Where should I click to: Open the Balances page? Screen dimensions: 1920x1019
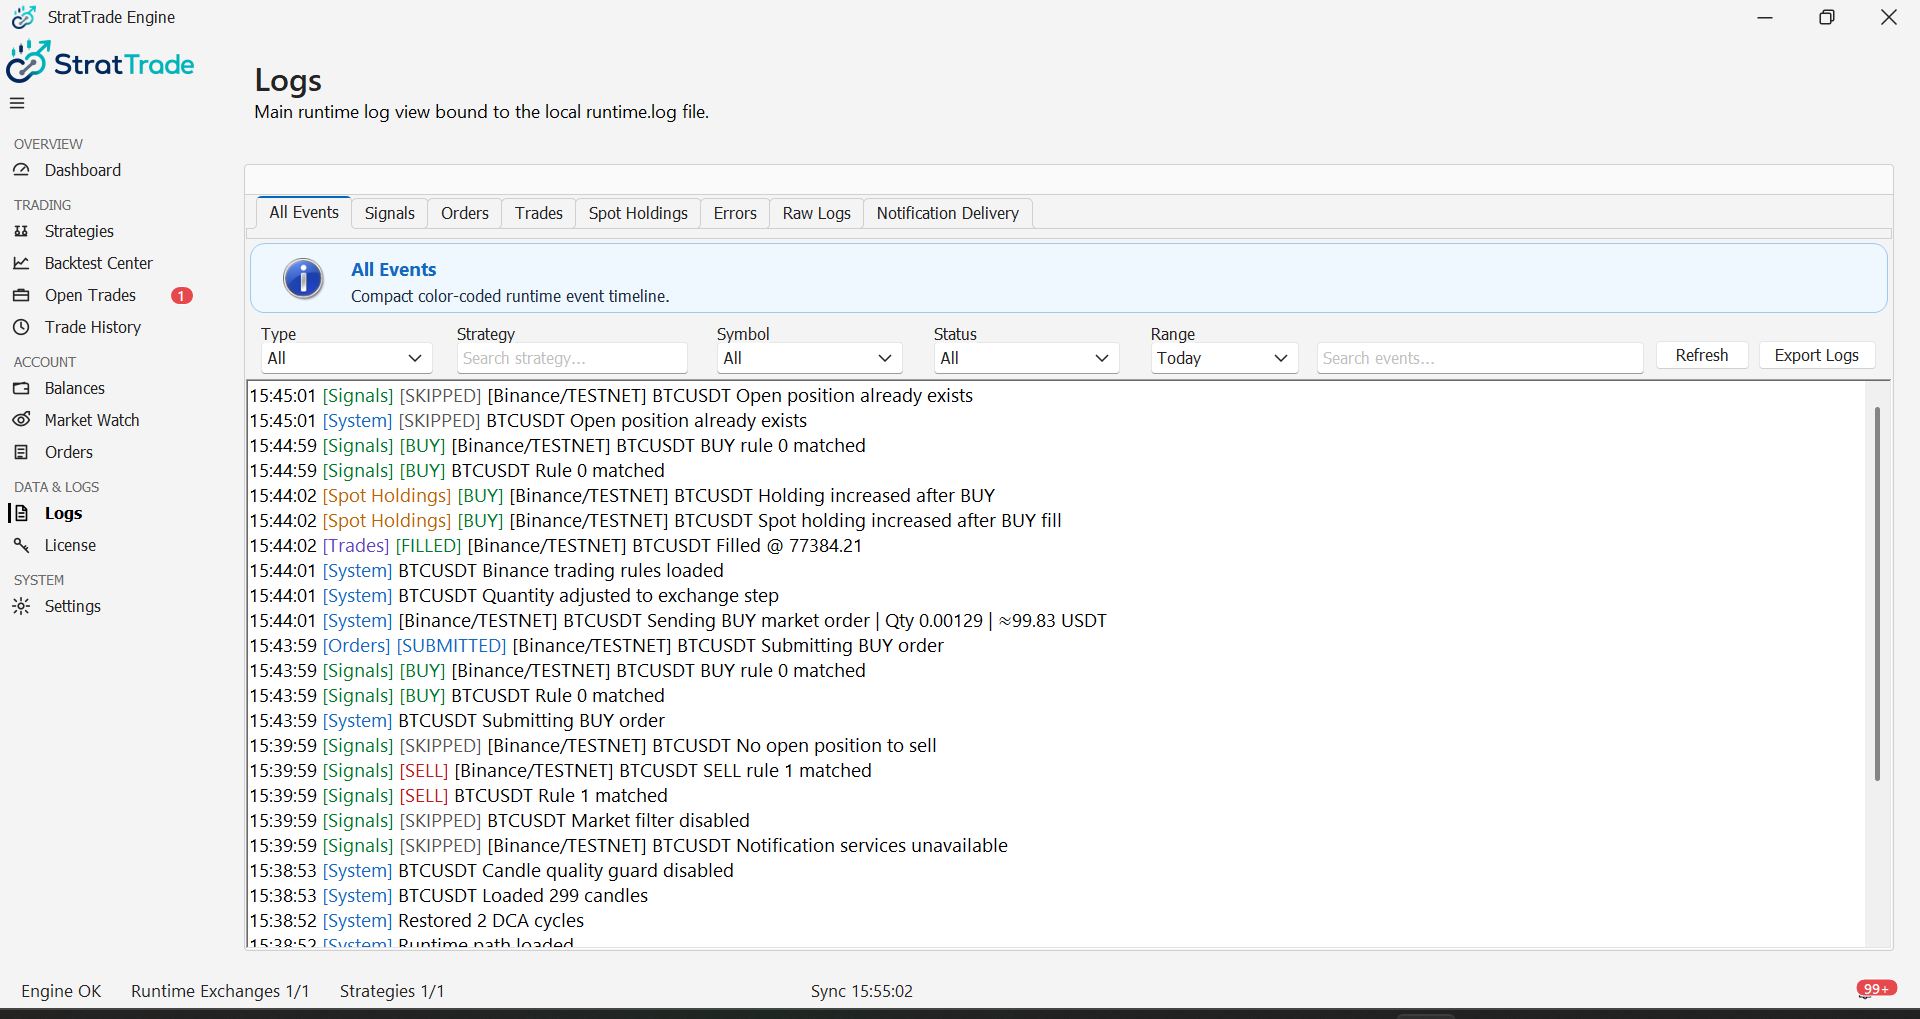pyautogui.click(x=75, y=388)
